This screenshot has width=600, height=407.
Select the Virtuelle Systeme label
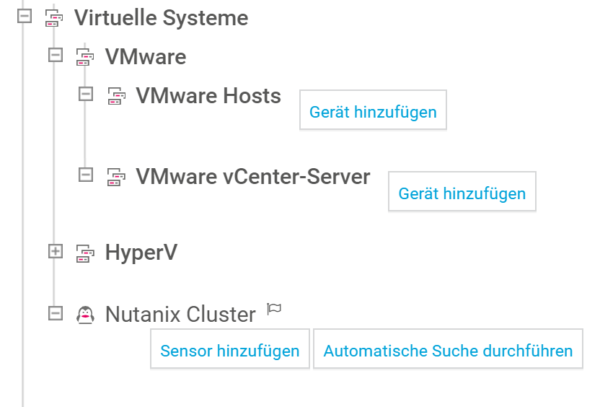(161, 18)
